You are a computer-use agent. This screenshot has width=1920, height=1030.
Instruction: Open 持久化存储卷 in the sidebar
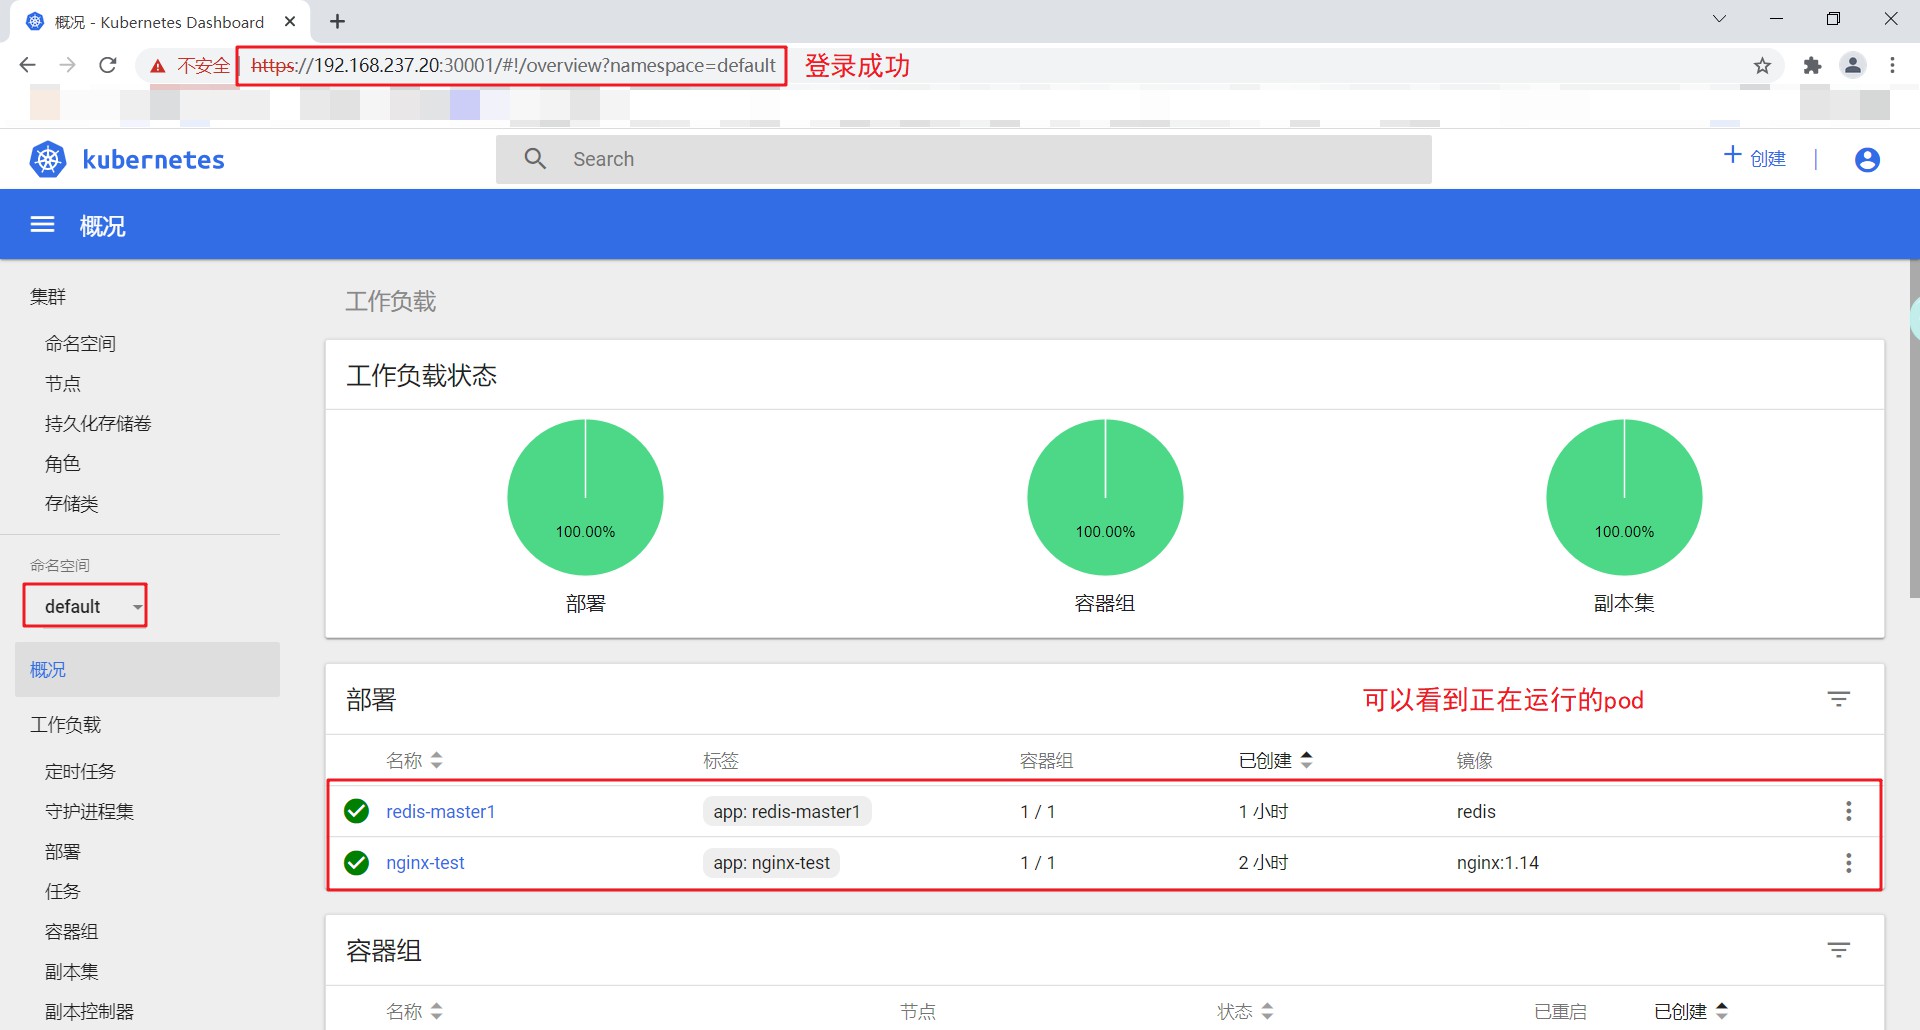pyautogui.click(x=98, y=424)
